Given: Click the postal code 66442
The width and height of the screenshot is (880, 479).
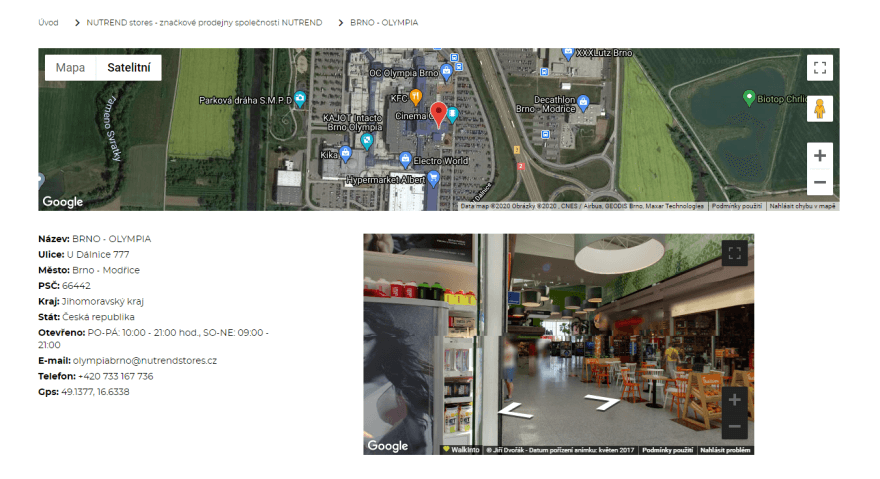Looking at the screenshot, I should tap(76, 286).
